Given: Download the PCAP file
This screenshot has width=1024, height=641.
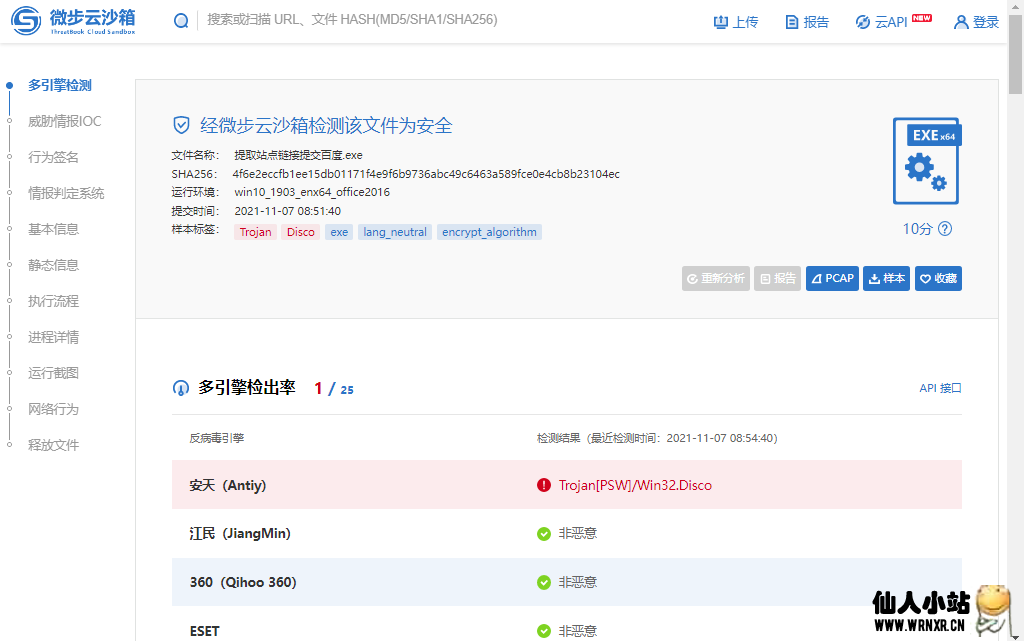Looking at the screenshot, I should tap(832, 279).
